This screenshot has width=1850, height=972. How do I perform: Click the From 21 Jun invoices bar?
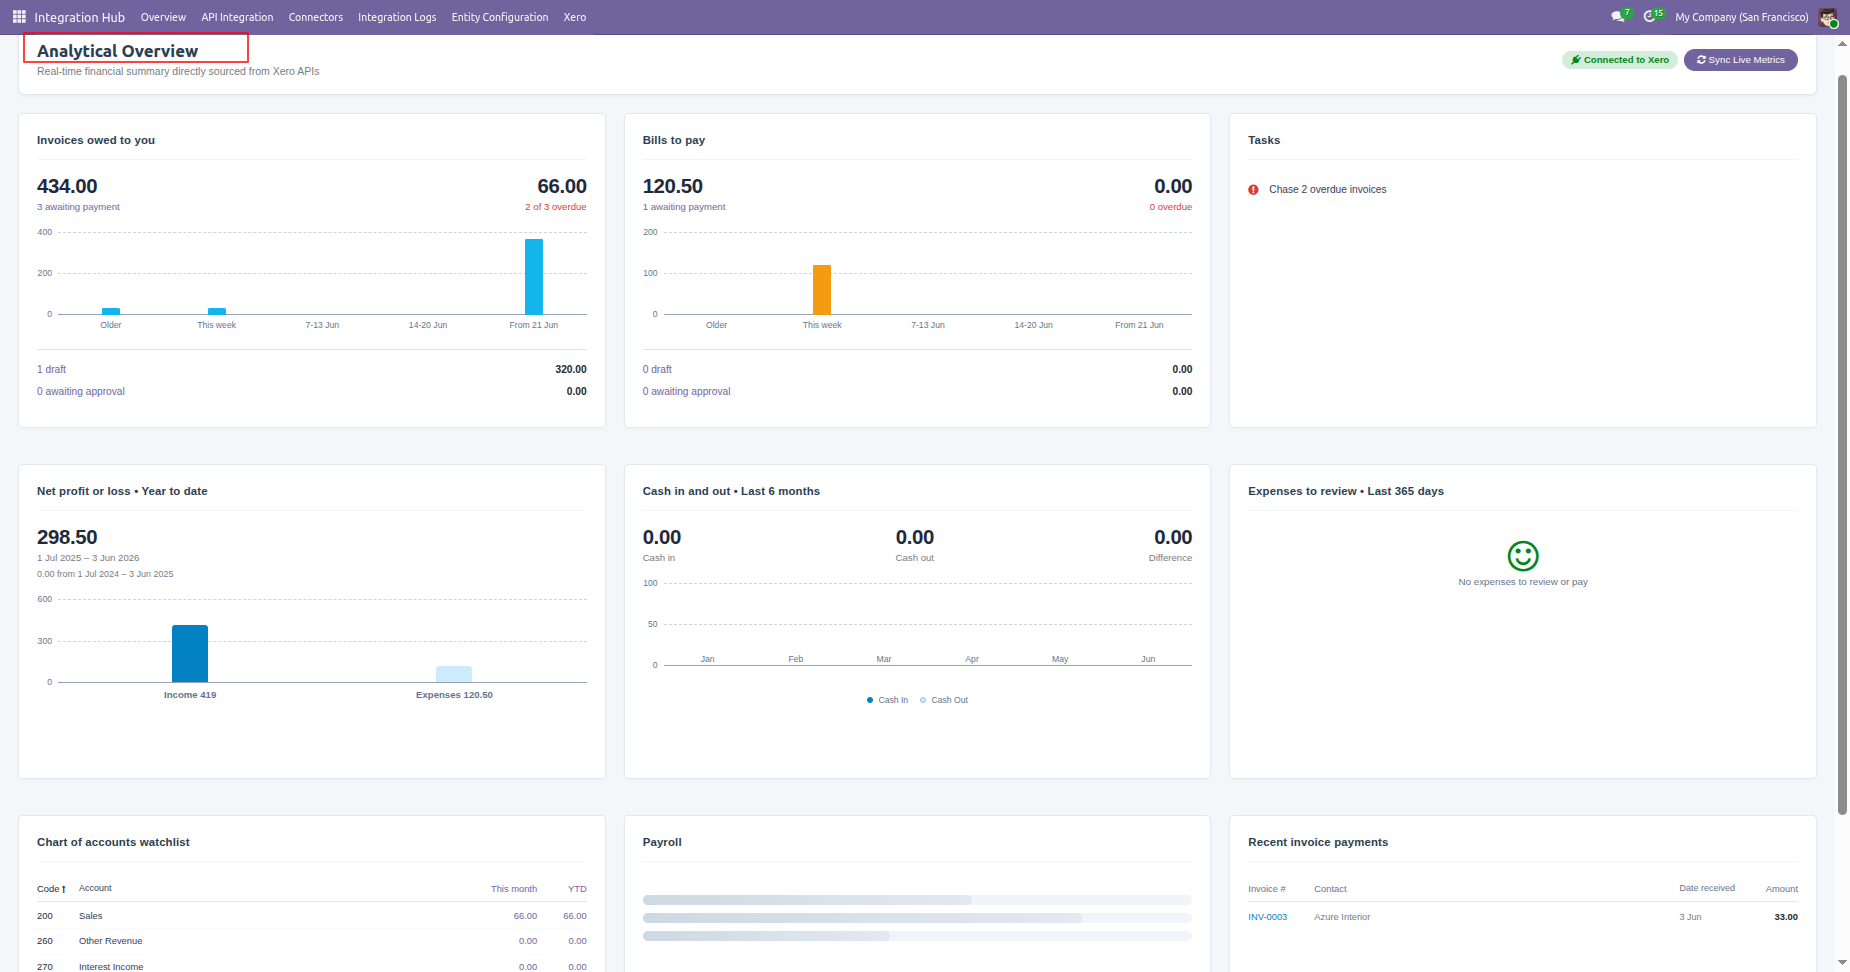[x=534, y=277]
